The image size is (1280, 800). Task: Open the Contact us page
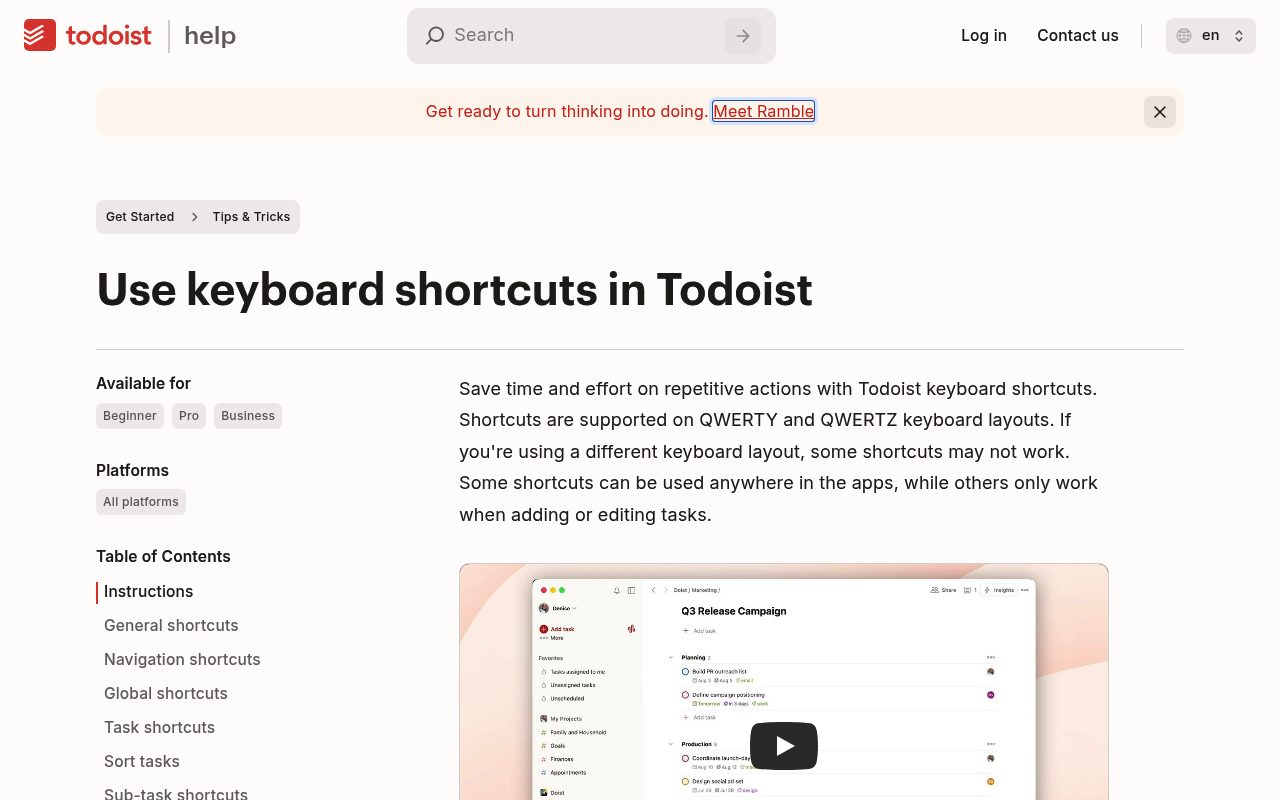click(x=1078, y=35)
